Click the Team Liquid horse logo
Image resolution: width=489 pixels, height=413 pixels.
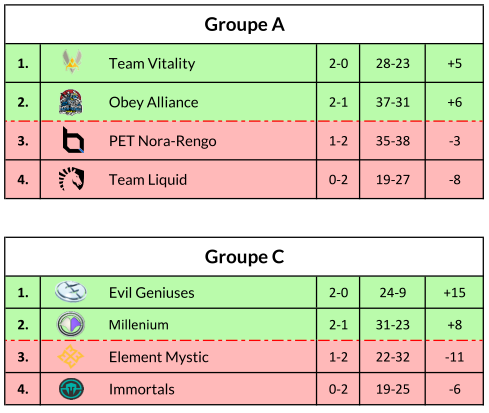(x=72, y=179)
